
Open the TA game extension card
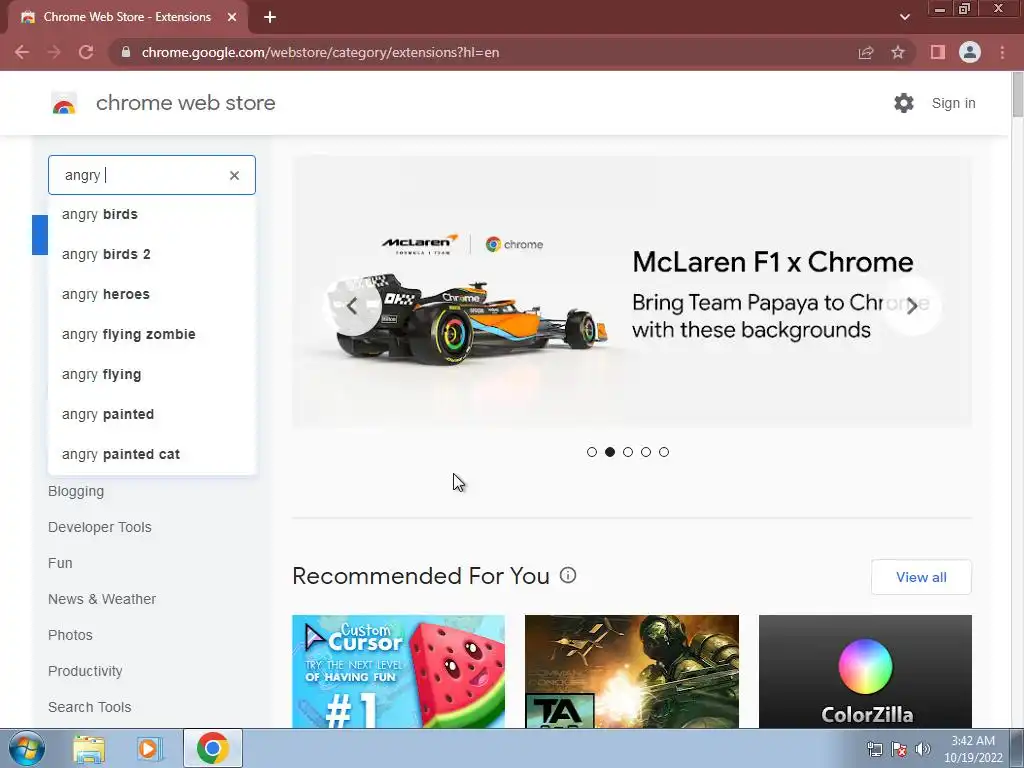(x=632, y=671)
